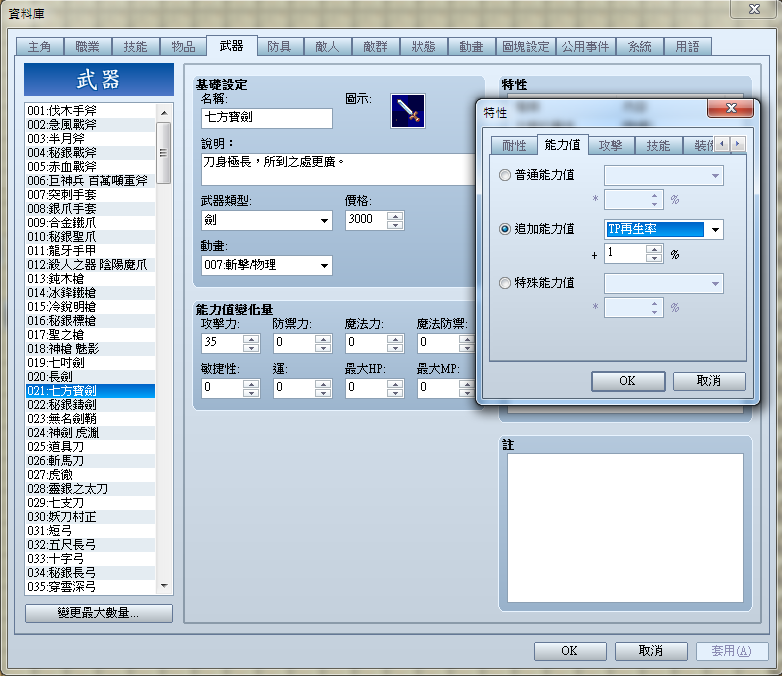Open the 敵群 tab
Image resolution: width=782 pixels, height=676 pixels.
375,47
